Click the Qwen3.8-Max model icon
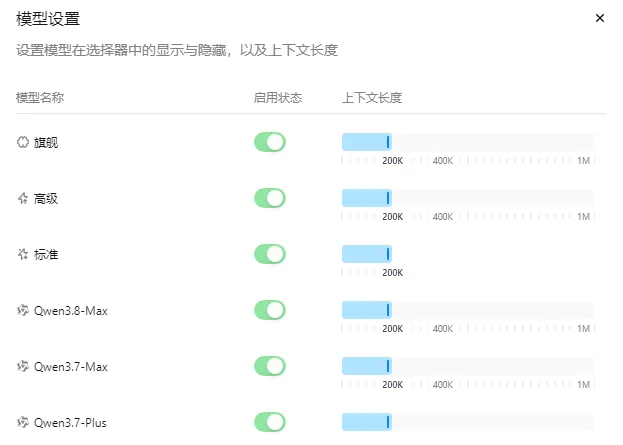 23,310
